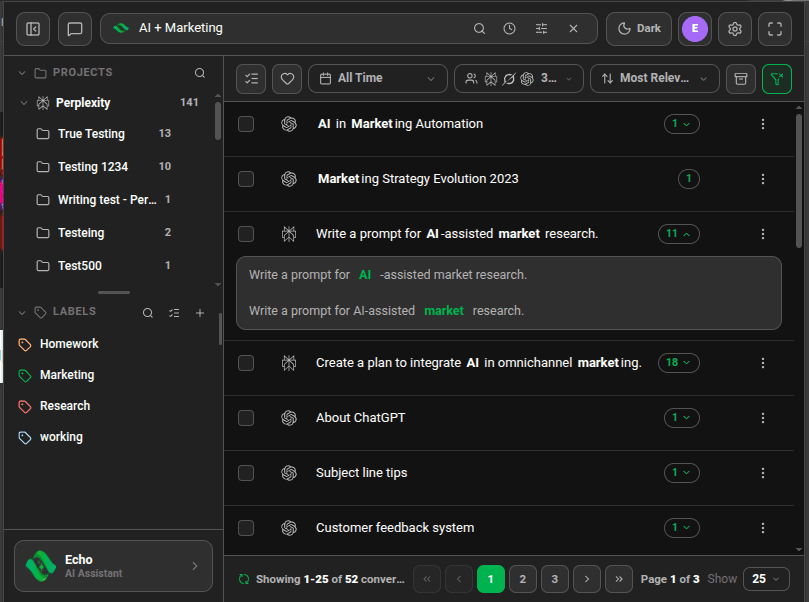Click the archive box icon
The width and height of the screenshot is (809, 602).
tap(741, 79)
